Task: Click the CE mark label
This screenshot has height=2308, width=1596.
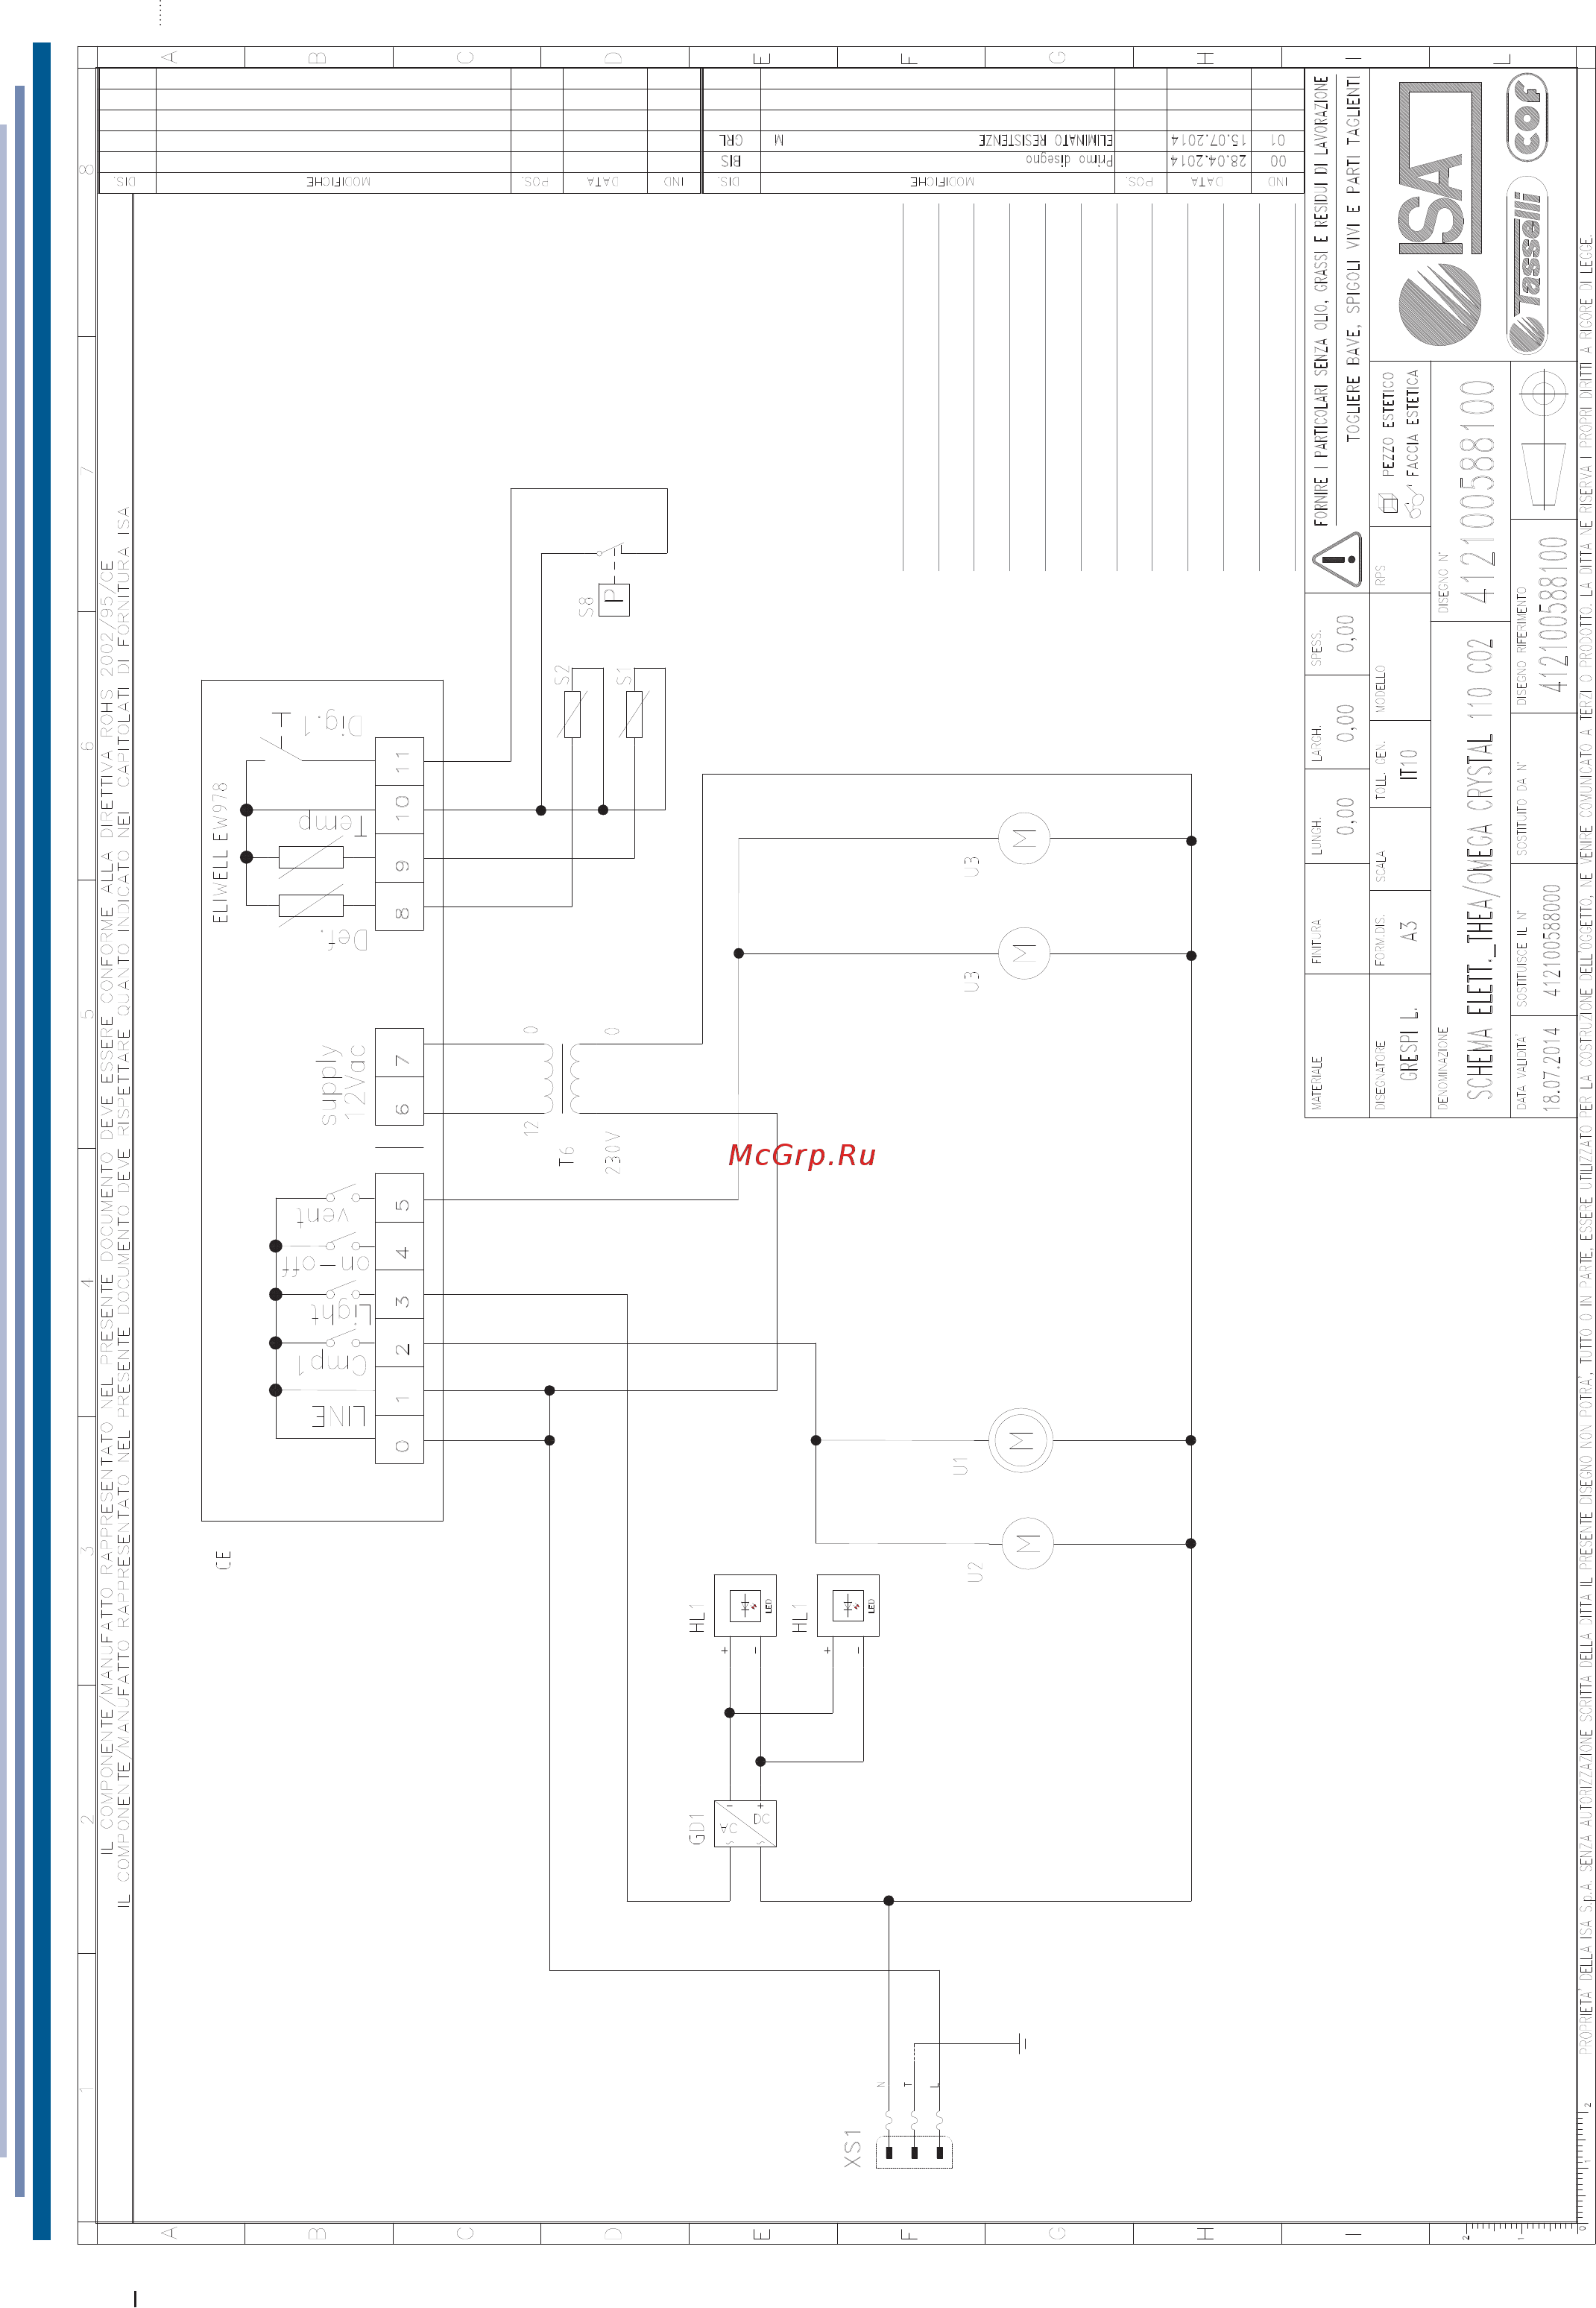Action: (223, 1560)
